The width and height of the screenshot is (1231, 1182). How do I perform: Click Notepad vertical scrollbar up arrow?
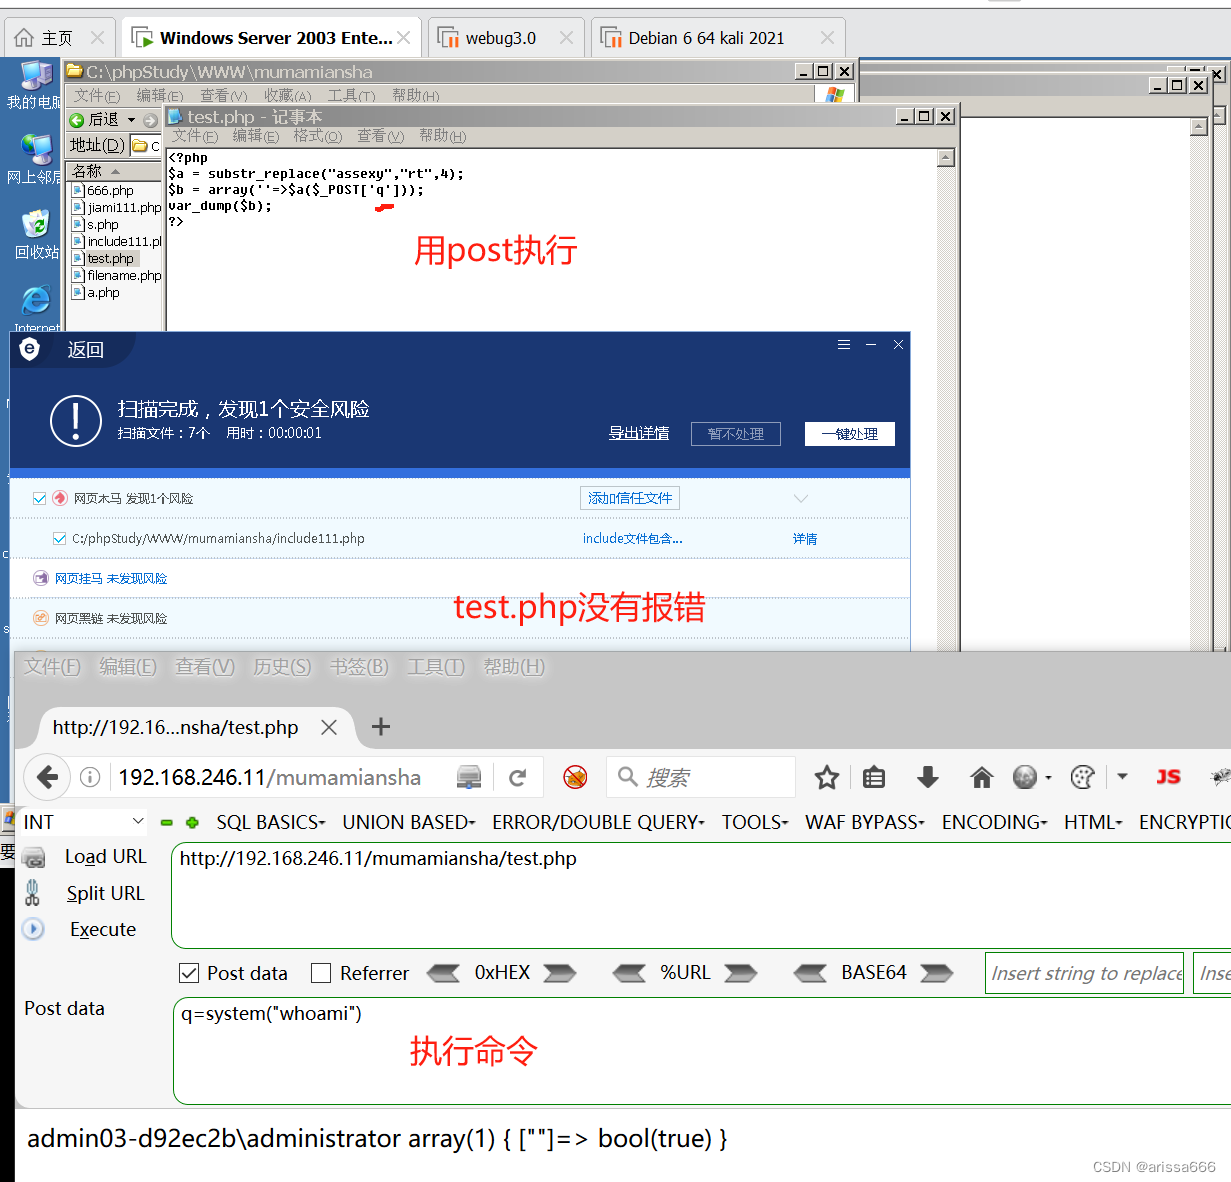(x=946, y=158)
